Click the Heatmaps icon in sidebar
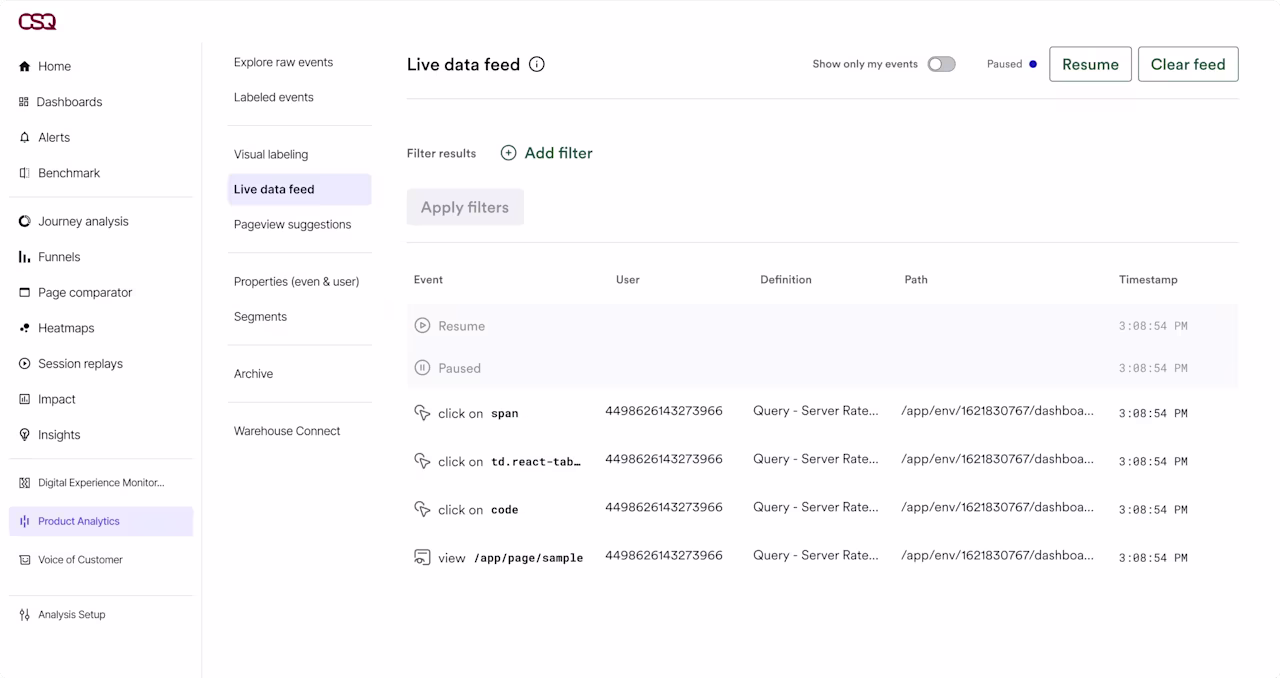1280x678 pixels. (x=25, y=328)
